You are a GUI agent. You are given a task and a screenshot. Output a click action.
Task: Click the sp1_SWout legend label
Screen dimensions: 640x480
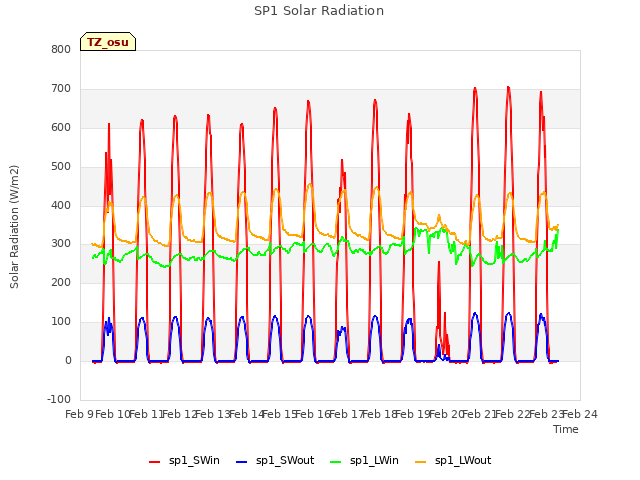285,460
